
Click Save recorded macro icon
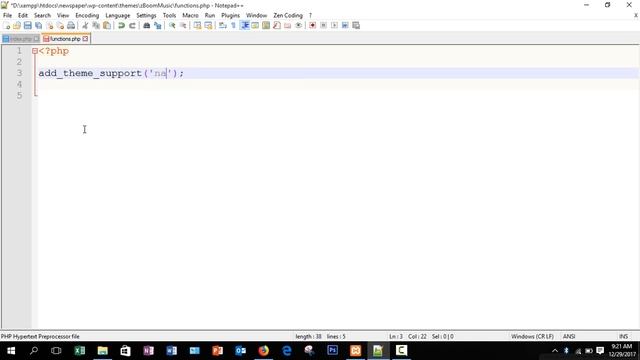tap(356, 26)
